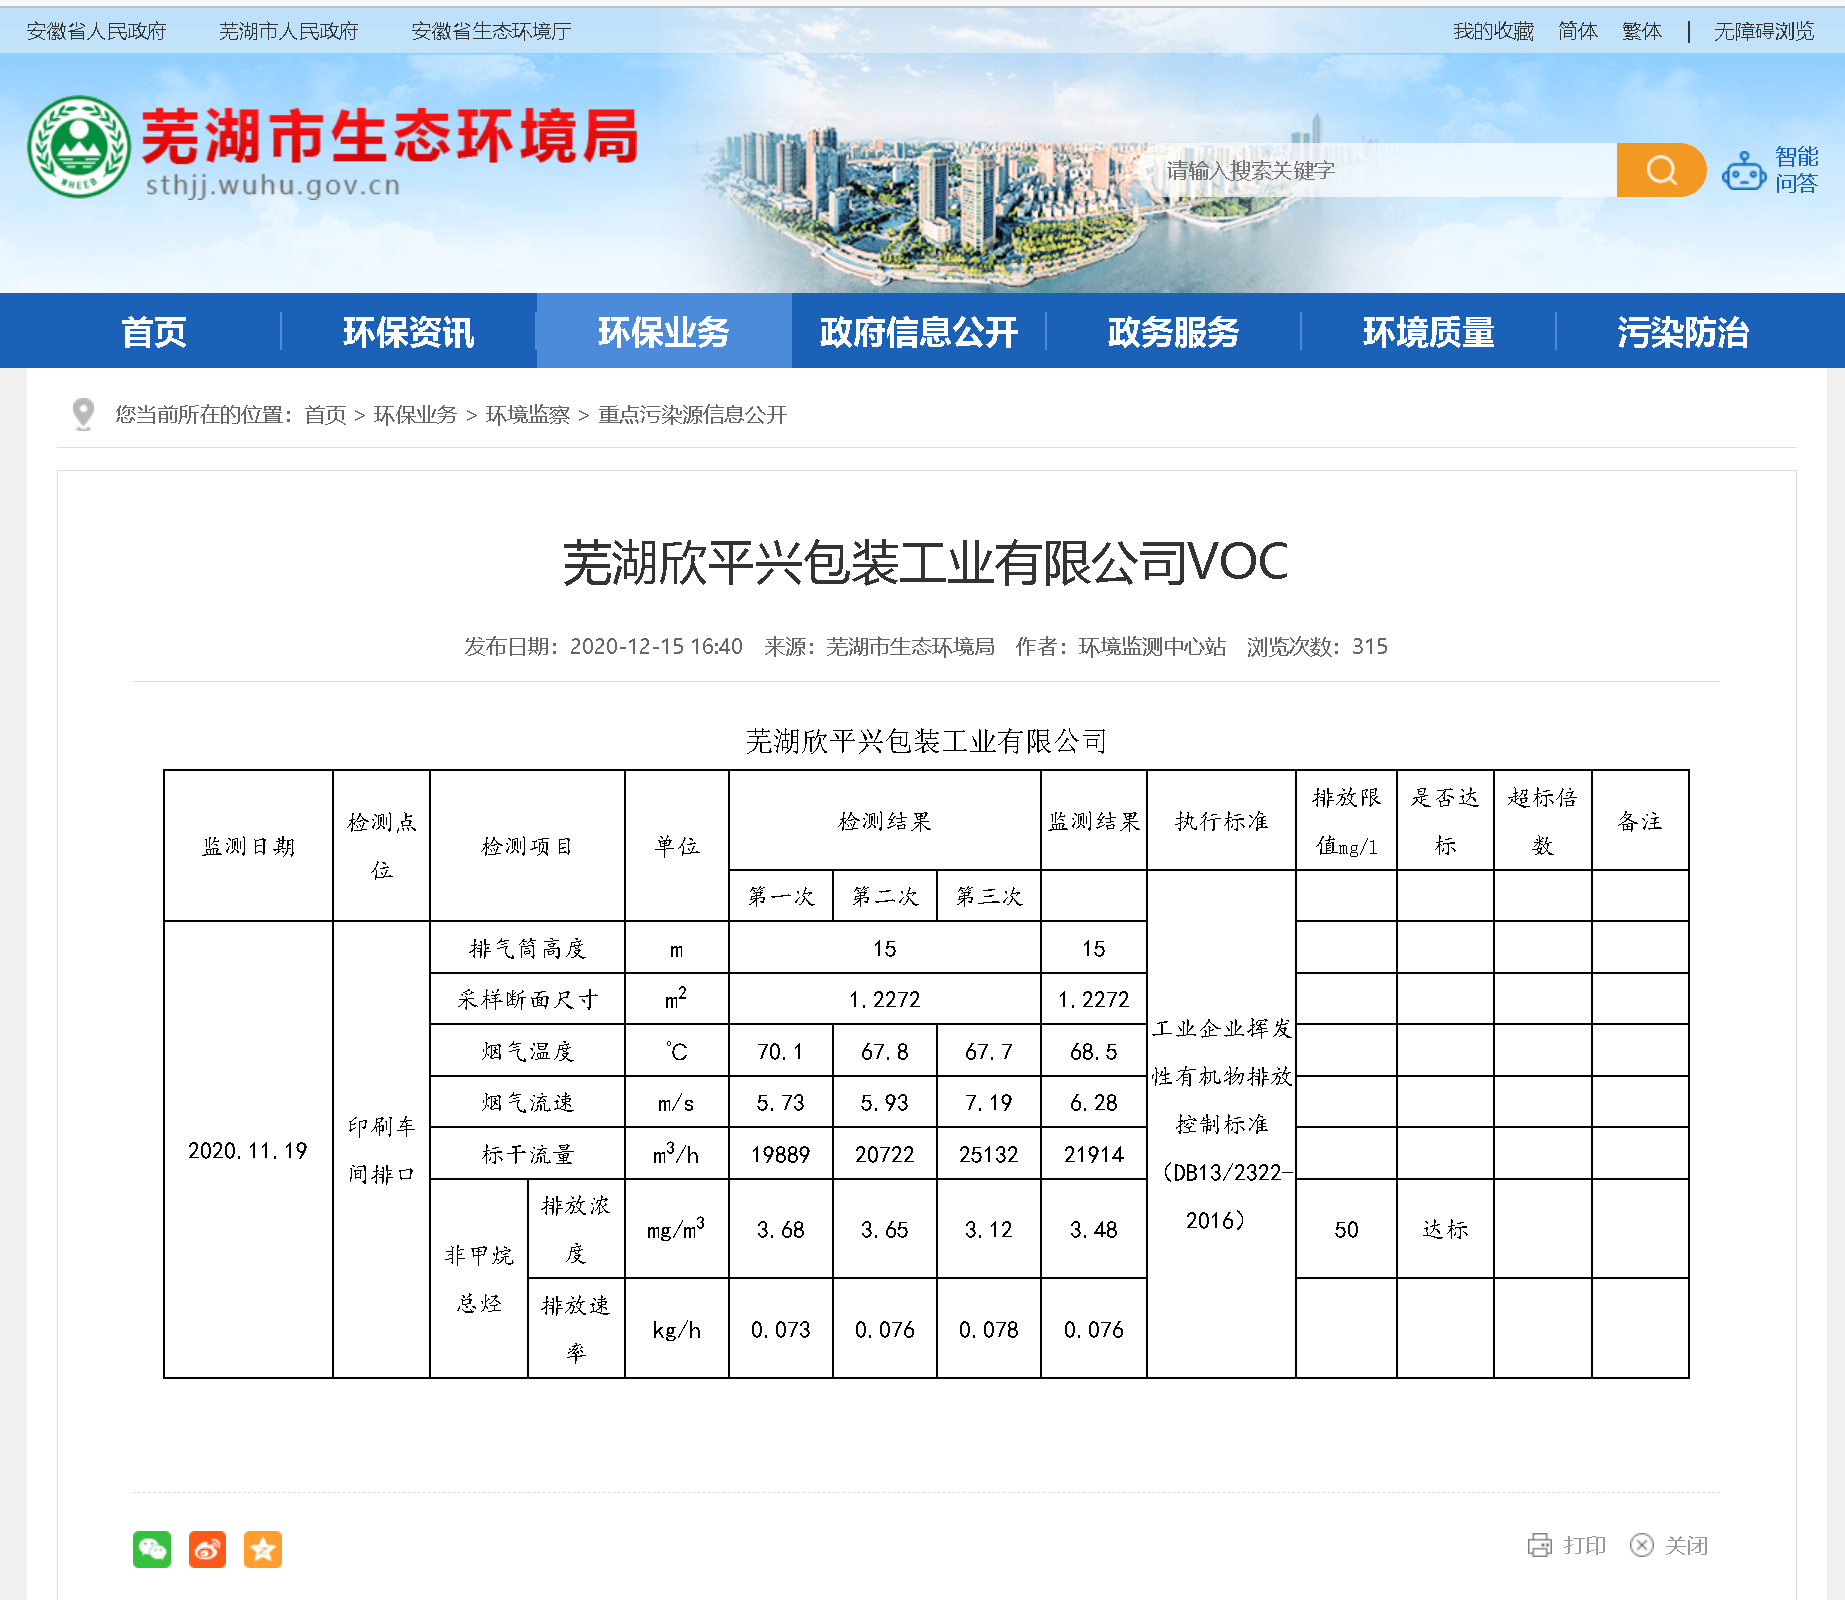This screenshot has width=1845, height=1600.
Task: Click the emission rate value 0.078
Action: 988,1329
